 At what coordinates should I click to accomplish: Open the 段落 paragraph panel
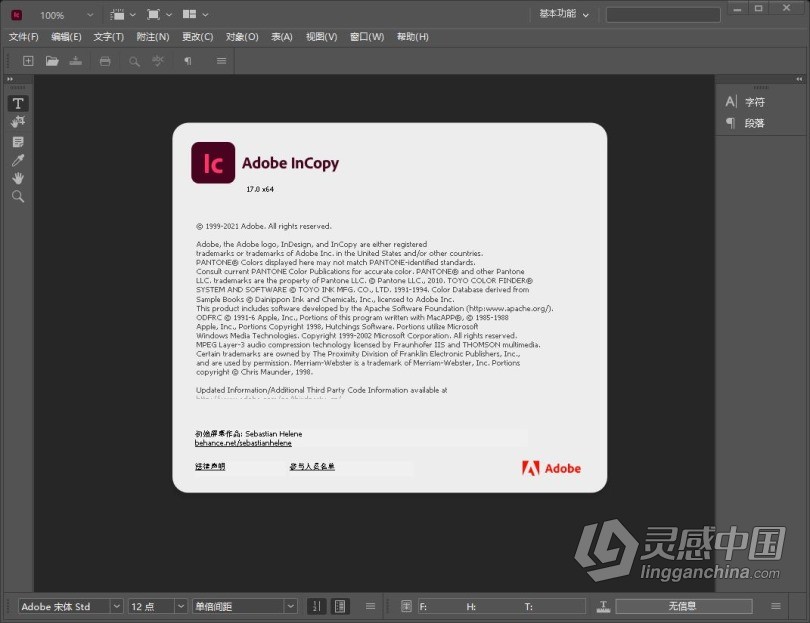point(745,123)
